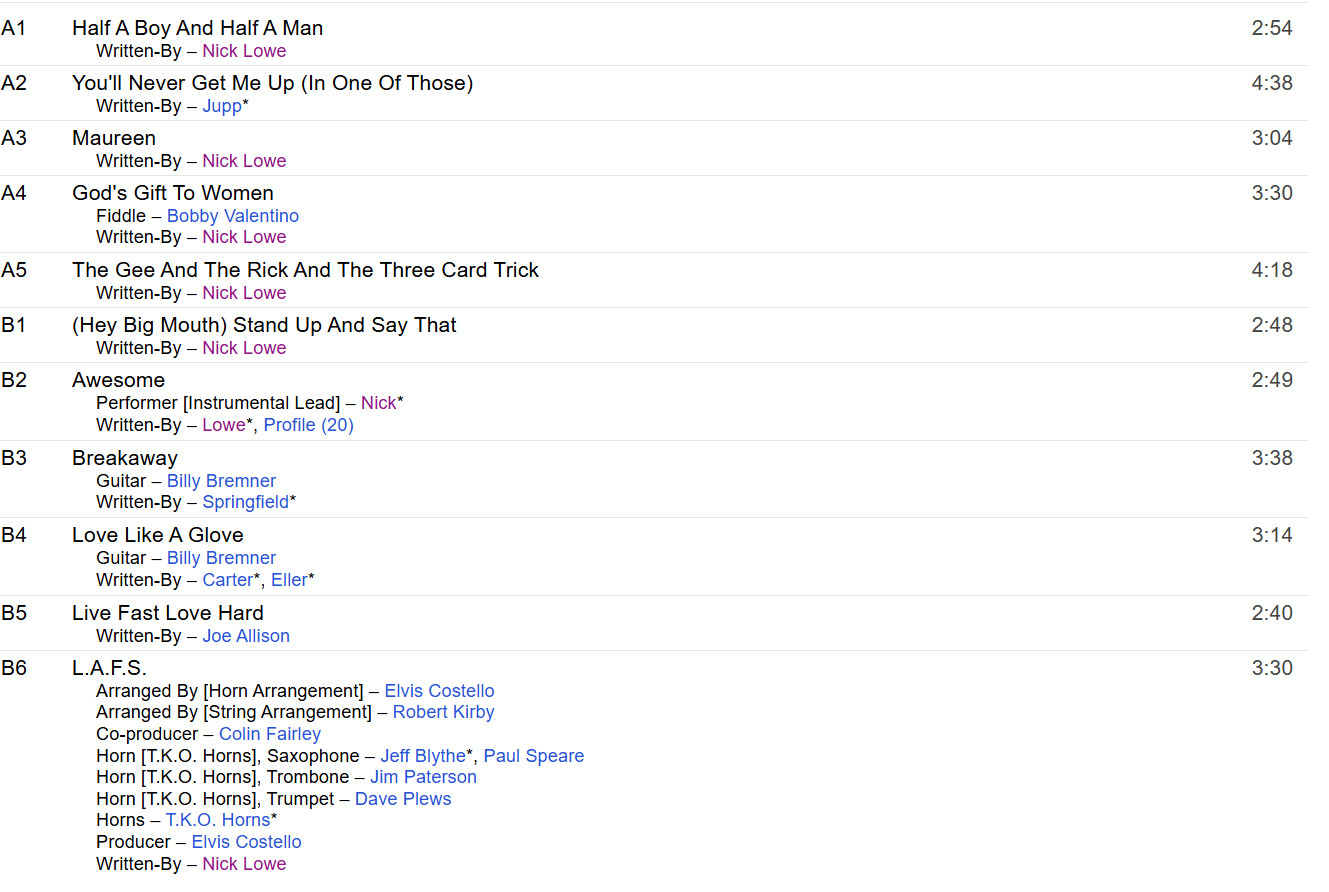The image size is (1329, 892).
Task: Open Bobby Valentino fiddle credit link
Action: 233,216
